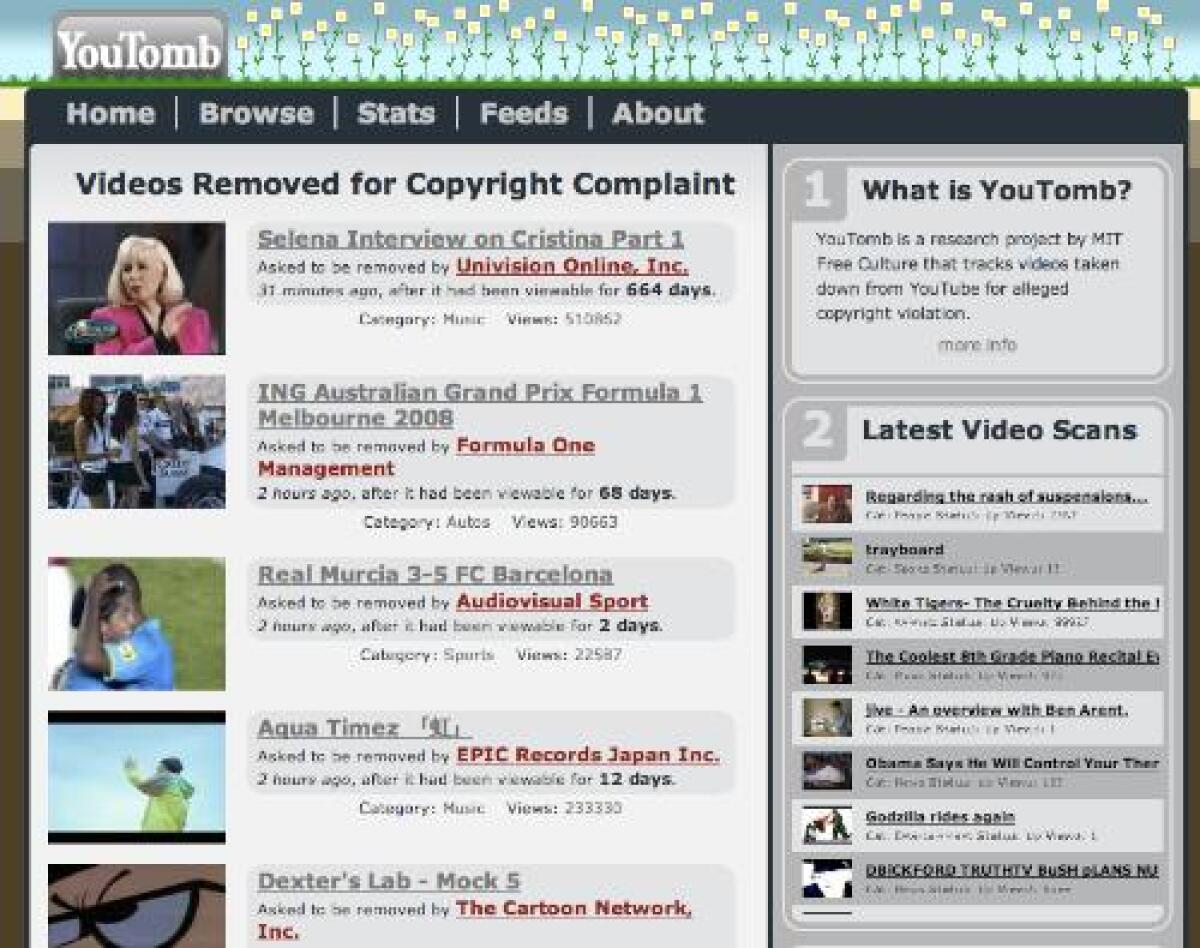Click thumbnail beside 'jive - An overview'
Viewport: 1200px width, 948px height.
click(827, 718)
